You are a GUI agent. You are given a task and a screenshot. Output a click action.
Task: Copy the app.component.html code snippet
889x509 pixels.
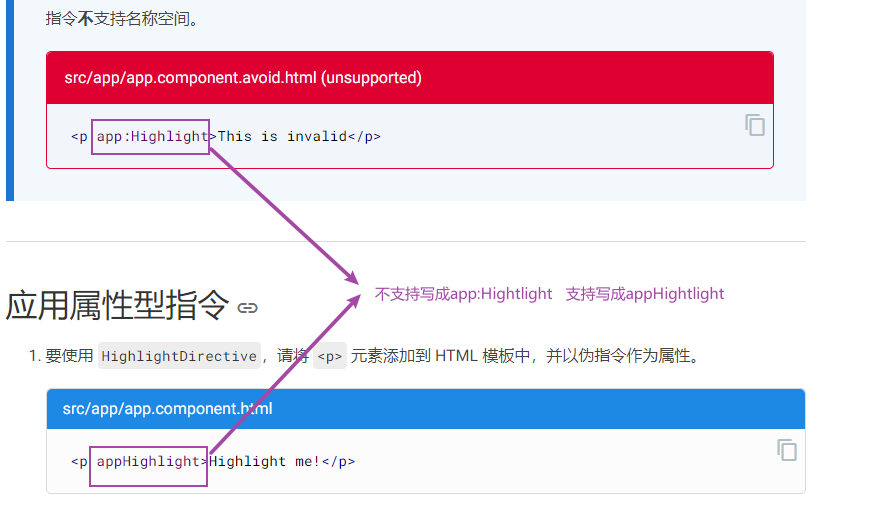click(787, 450)
